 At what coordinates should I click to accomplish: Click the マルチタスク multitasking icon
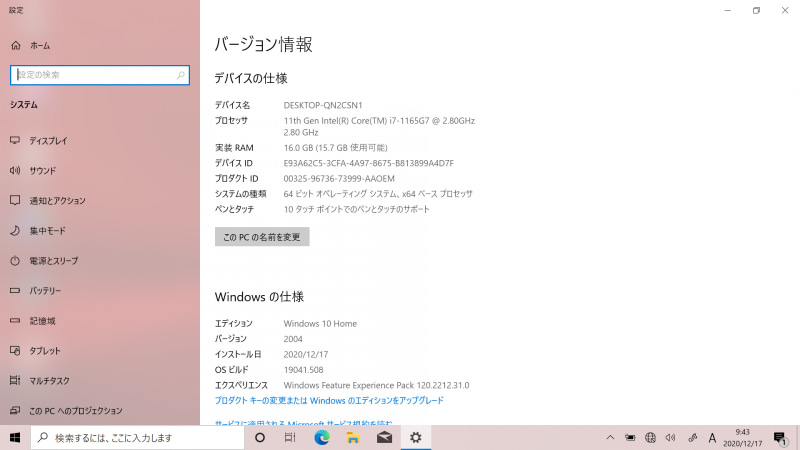[15, 380]
